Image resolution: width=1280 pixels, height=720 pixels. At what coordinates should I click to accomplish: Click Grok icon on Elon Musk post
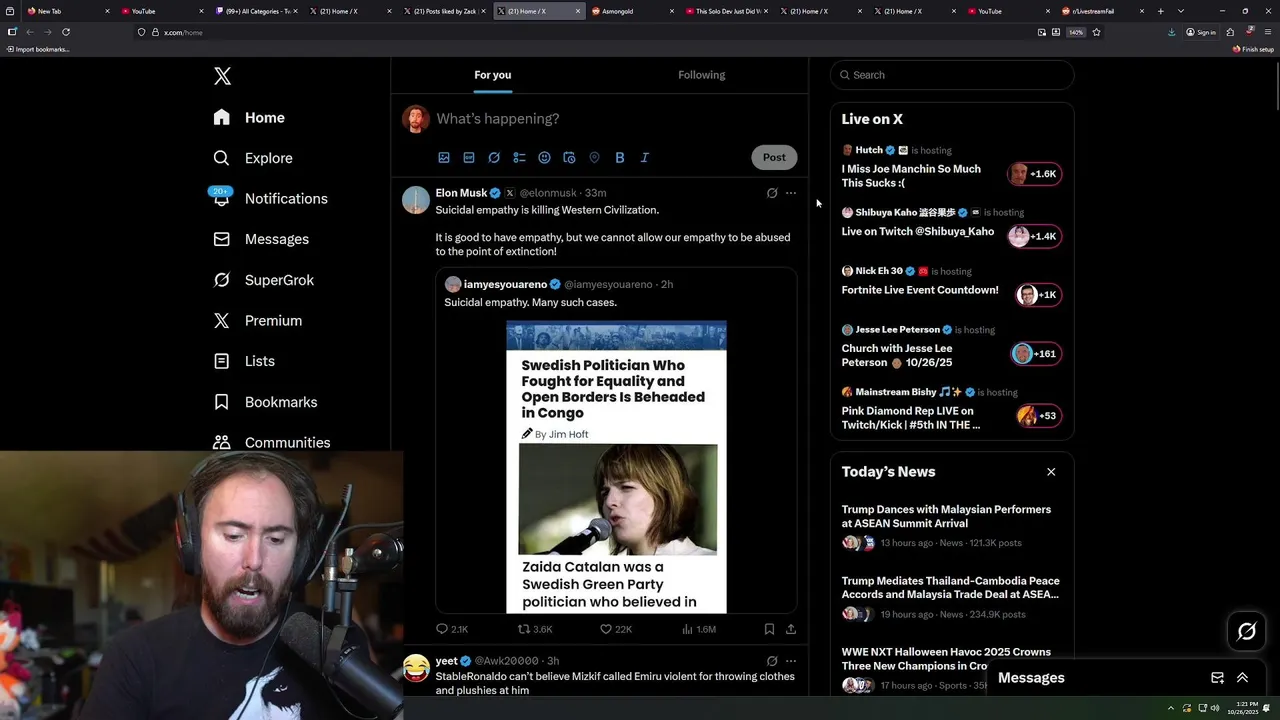coord(772,193)
